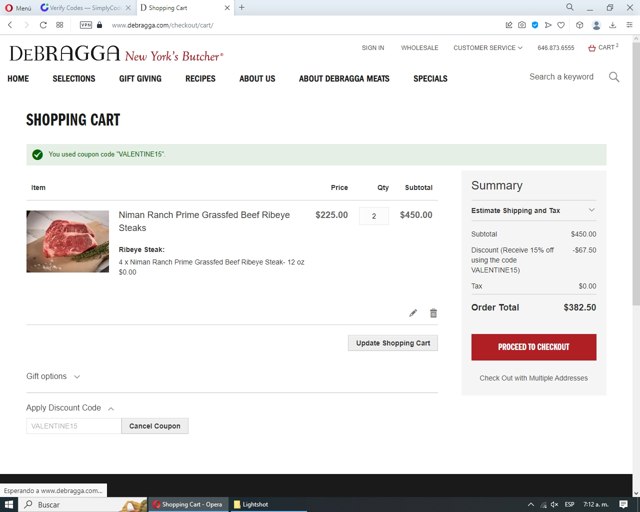Open Niman Ranch Ribeye Steaks product link
The width and height of the screenshot is (640, 512).
204,221
